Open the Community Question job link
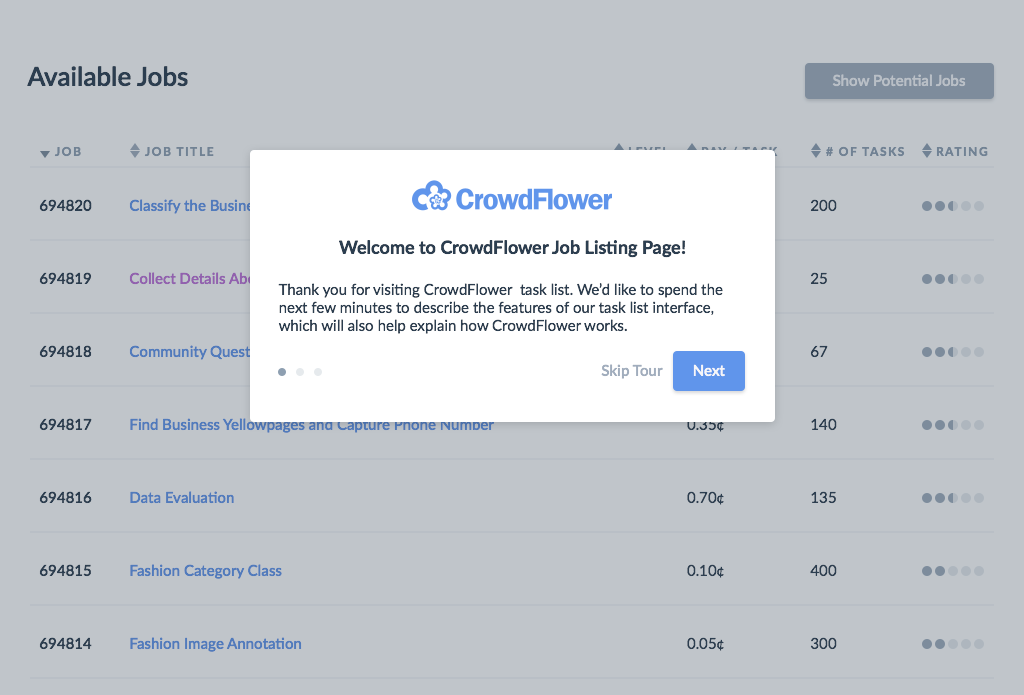 click(x=189, y=352)
